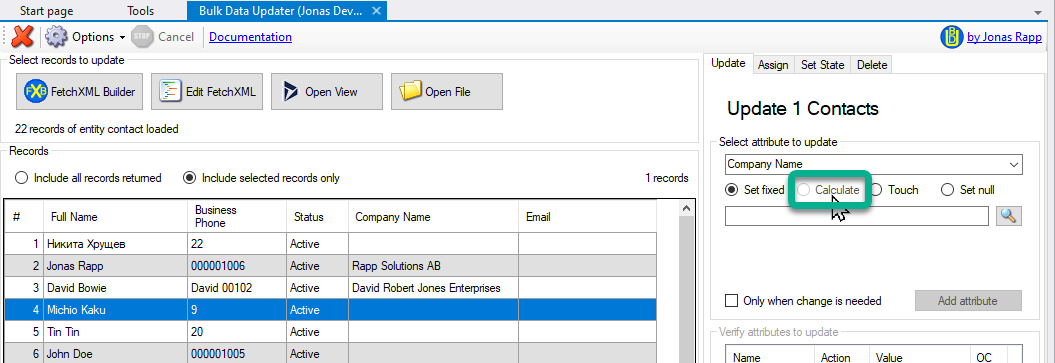Viewport: 1055px width, 363px height.
Task: Switch to the Assign tab
Action: (x=773, y=65)
